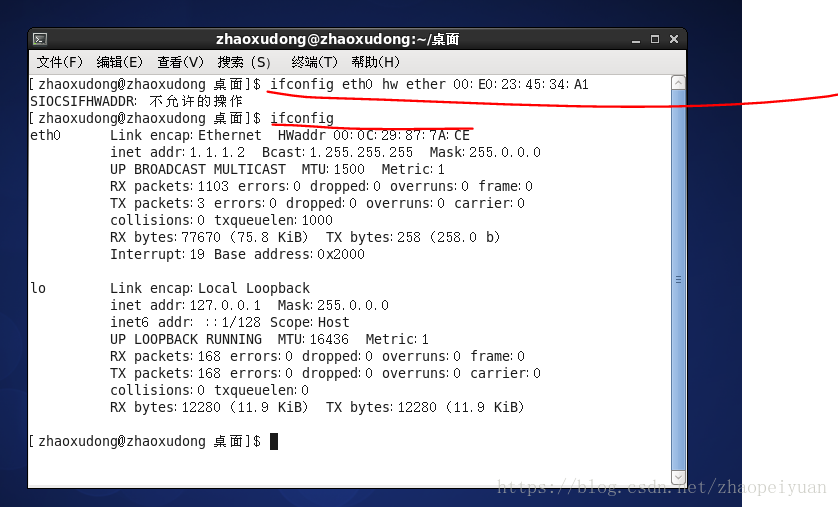
Task: Click MTU:16436 text
Action: coord(313,339)
